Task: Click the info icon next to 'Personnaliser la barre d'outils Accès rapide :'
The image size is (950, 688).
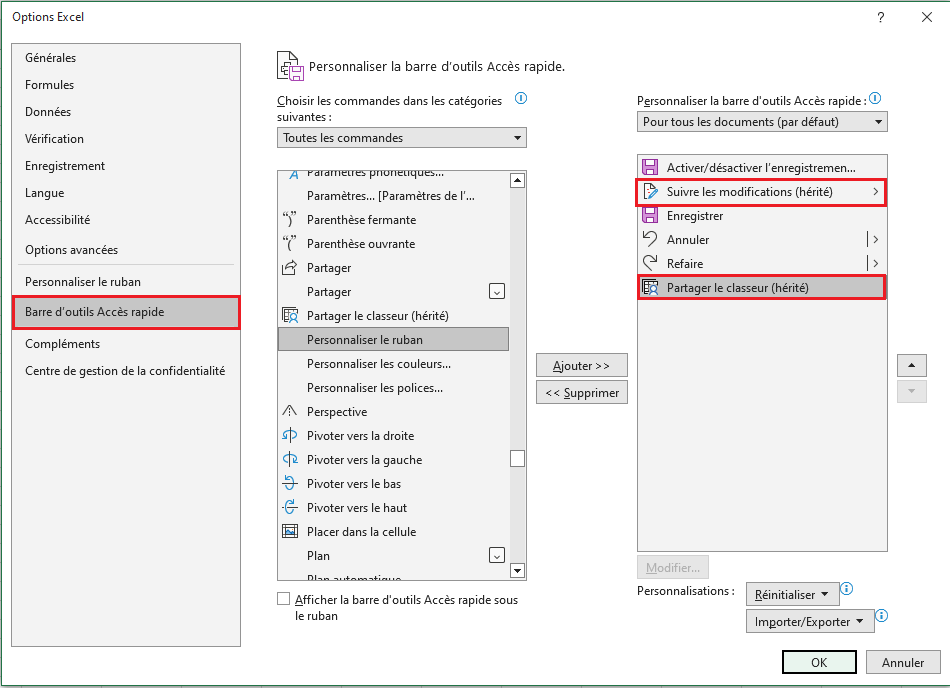Action: coord(875,98)
